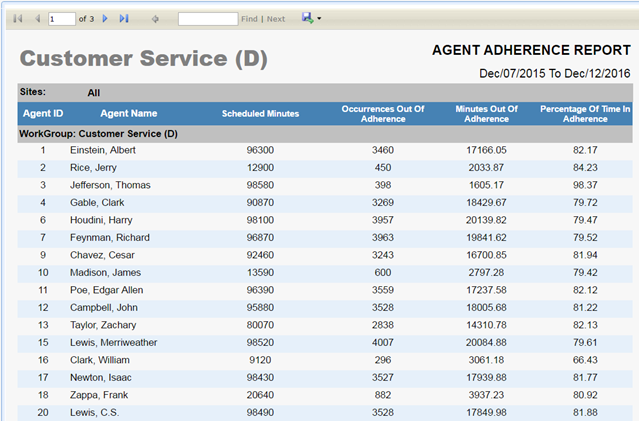Image resolution: width=639 pixels, height=421 pixels.
Task: Advance to the next report page
Action: click(106, 19)
